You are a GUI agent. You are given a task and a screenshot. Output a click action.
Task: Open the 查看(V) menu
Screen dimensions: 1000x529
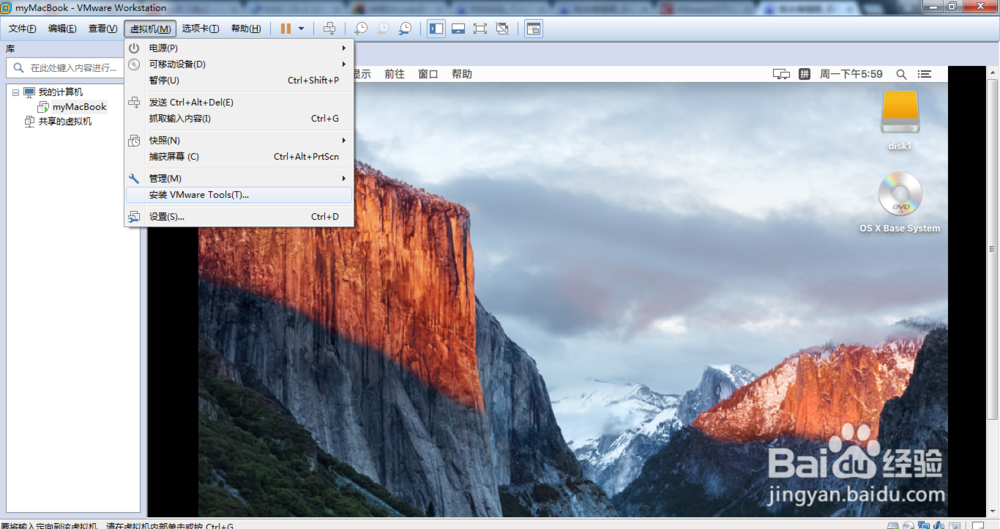[x=103, y=29]
